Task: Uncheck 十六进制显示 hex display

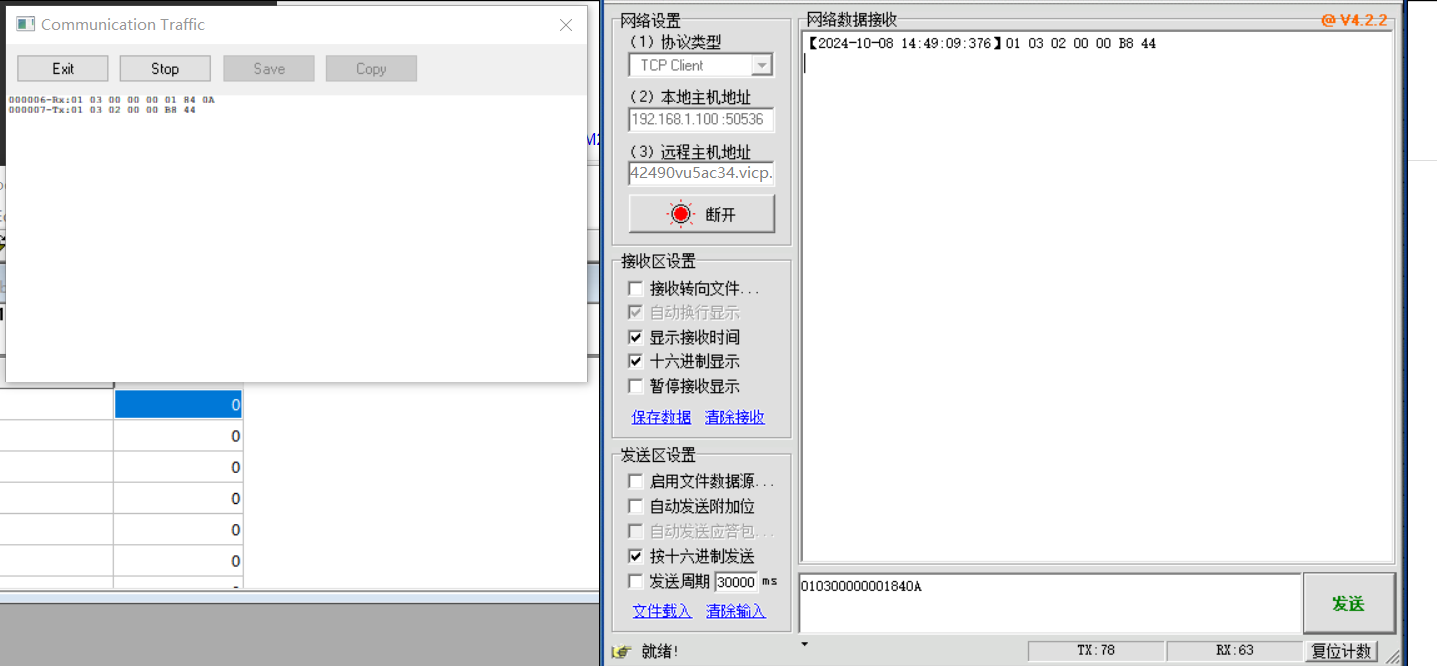Action: [636, 361]
